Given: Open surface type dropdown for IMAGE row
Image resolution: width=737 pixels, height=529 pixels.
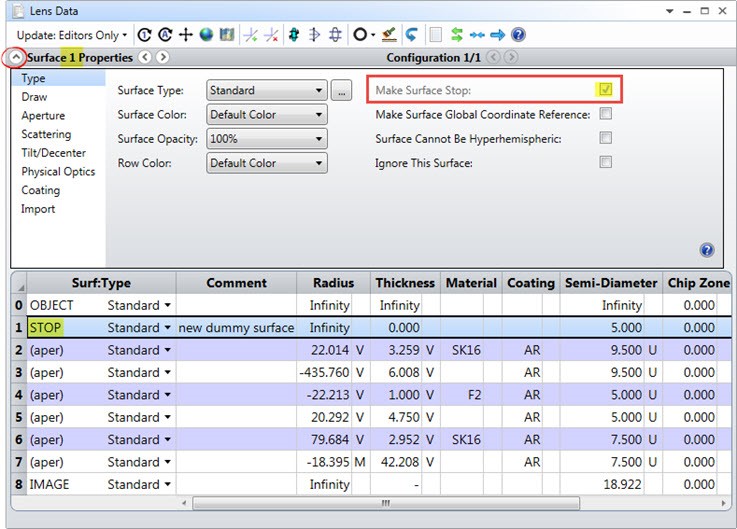Looking at the screenshot, I should 168,484.
